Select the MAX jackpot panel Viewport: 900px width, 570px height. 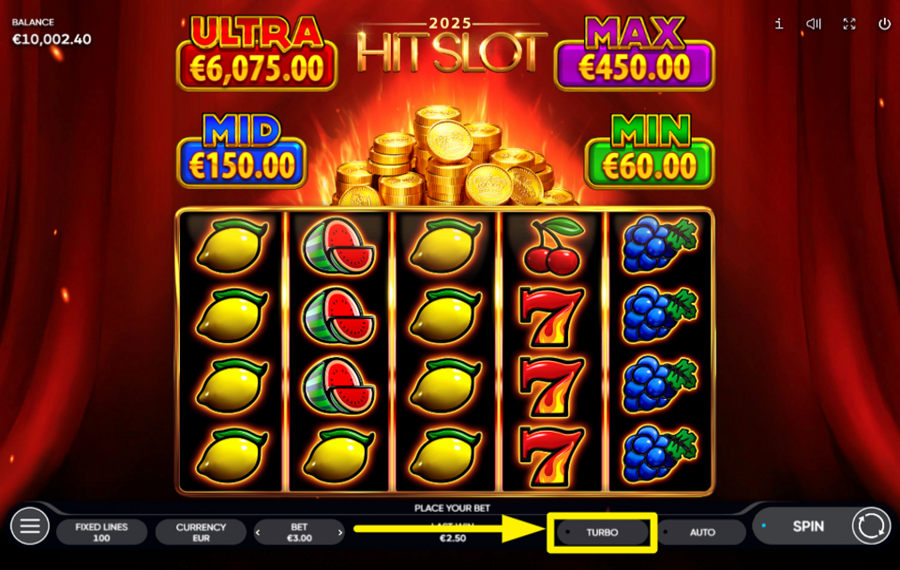point(634,53)
